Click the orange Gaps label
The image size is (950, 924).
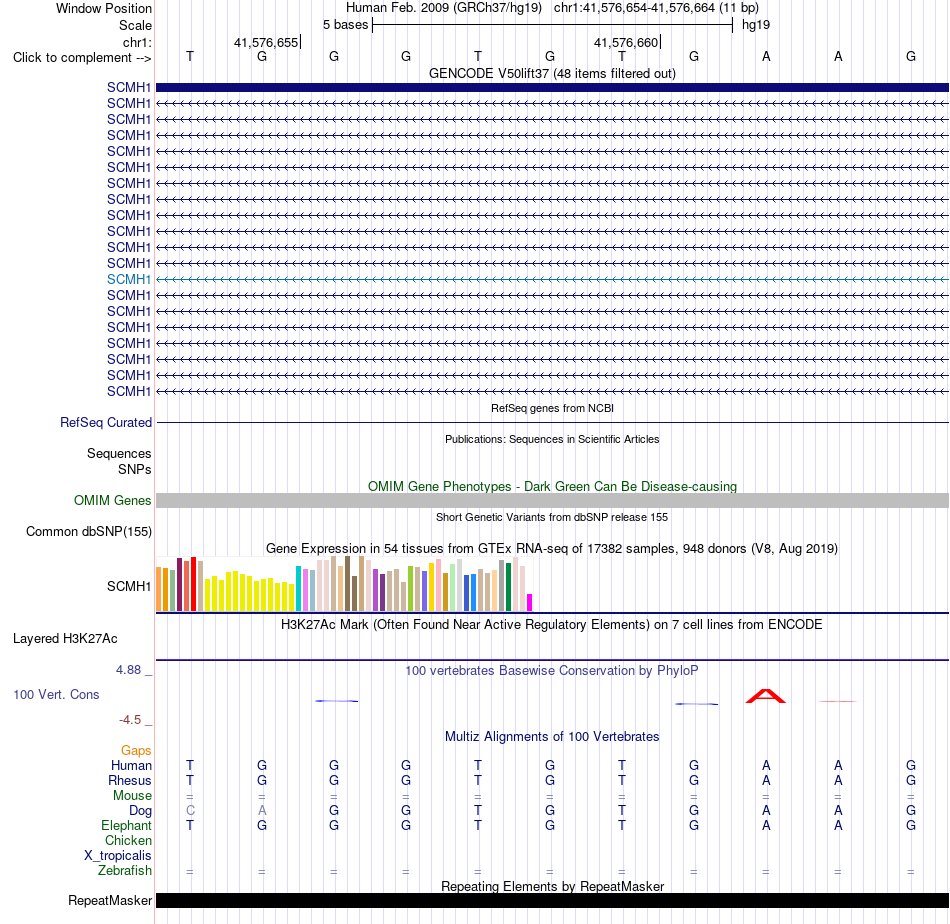point(136,751)
